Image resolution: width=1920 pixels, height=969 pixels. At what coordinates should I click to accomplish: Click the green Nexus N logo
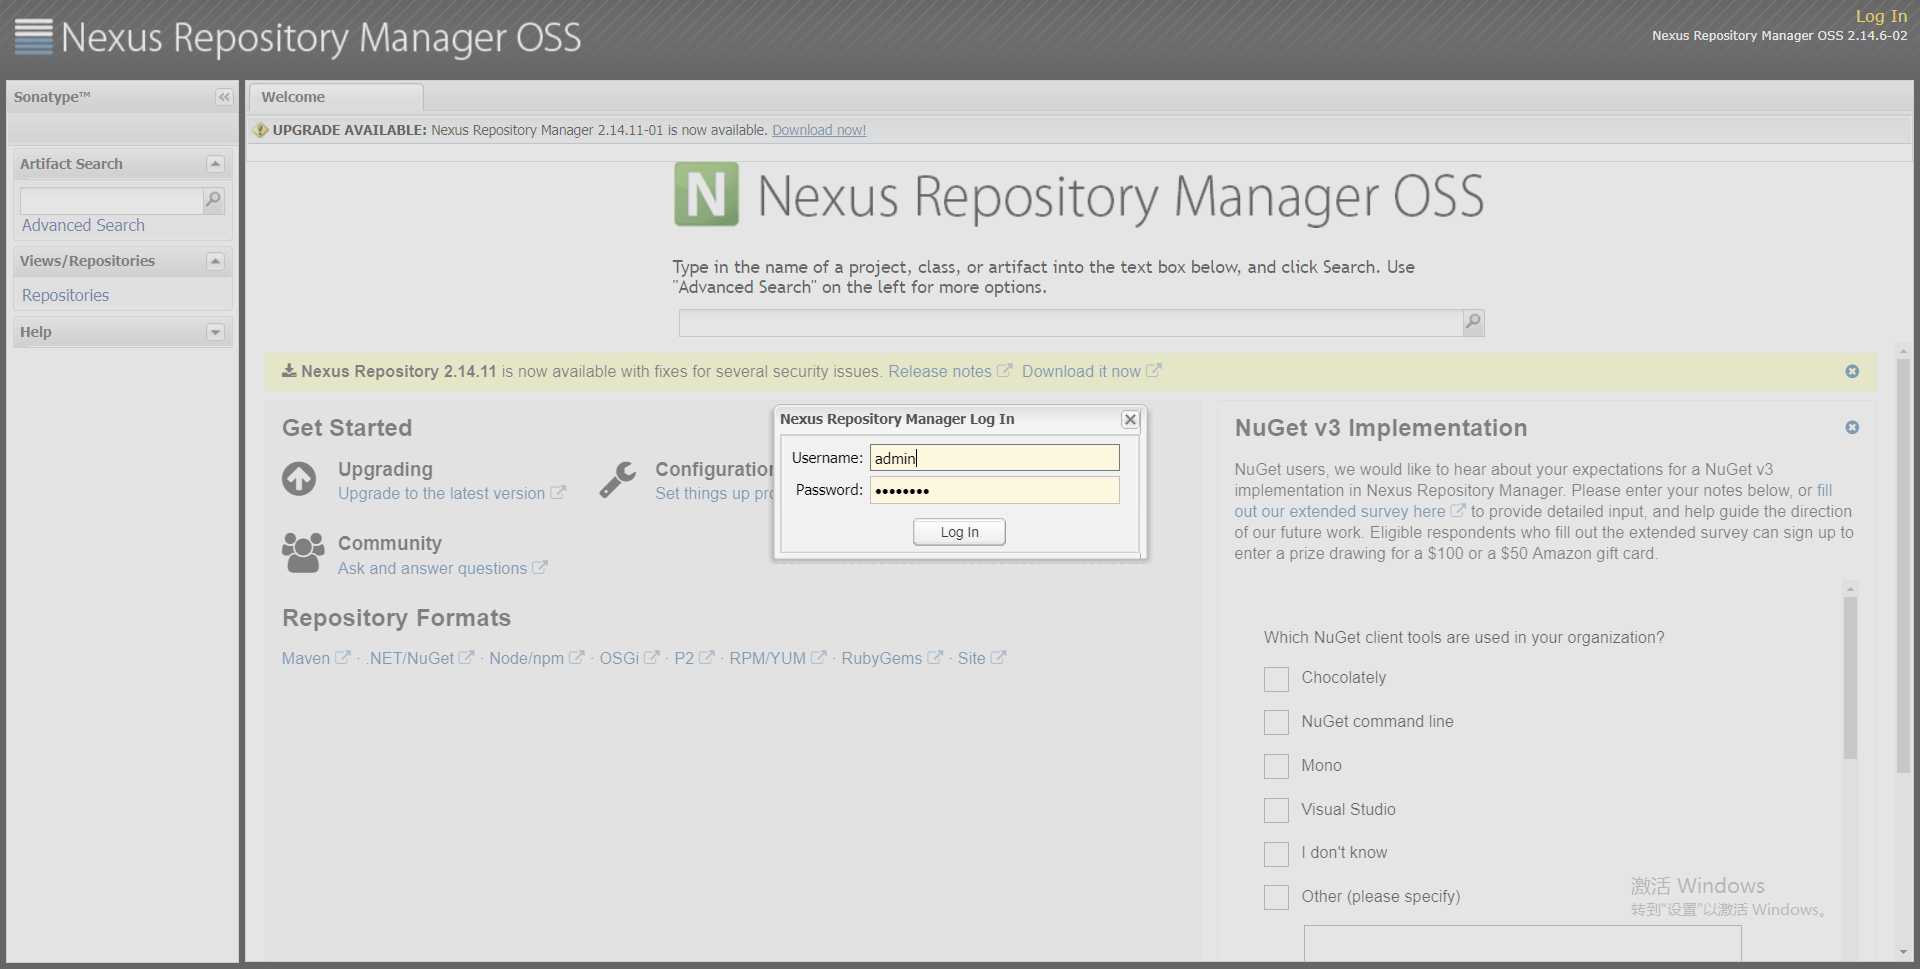pyautogui.click(x=706, y=194)
